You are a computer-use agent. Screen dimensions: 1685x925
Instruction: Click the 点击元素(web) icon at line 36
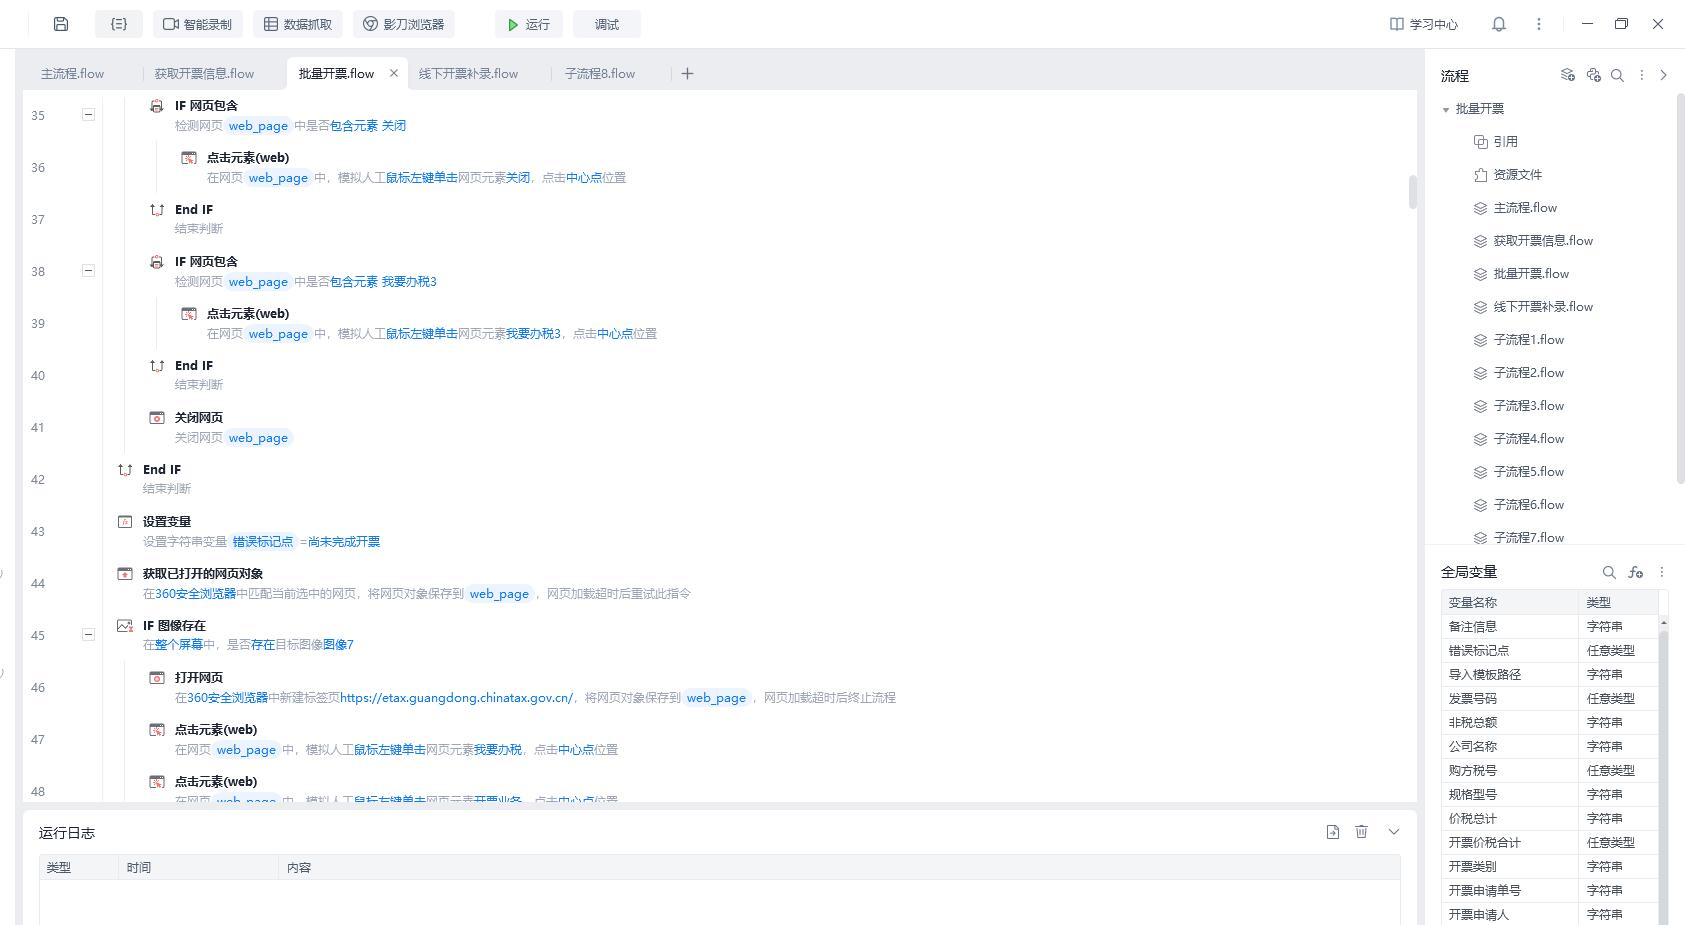[x=189, y=157]
